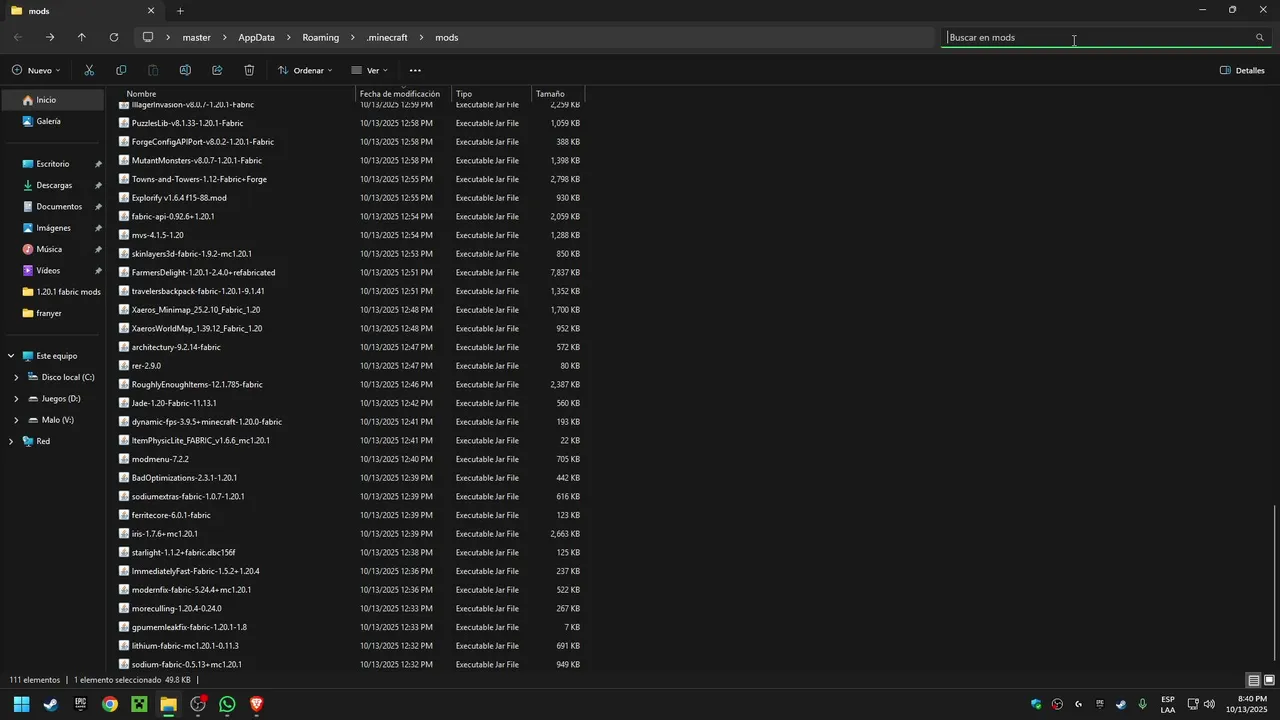This screenshot has height=720, width=1280.
Task: Click AppData breadcrumb segment
Action: 256,37
